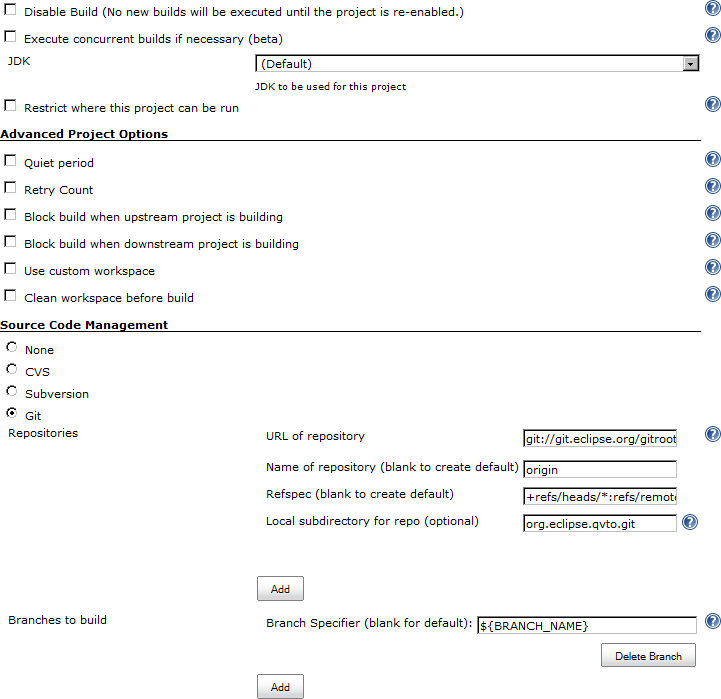Screen dimensions: 721x699
Task: Enable the Disable Build checkbox
Action: pos(10,9)
